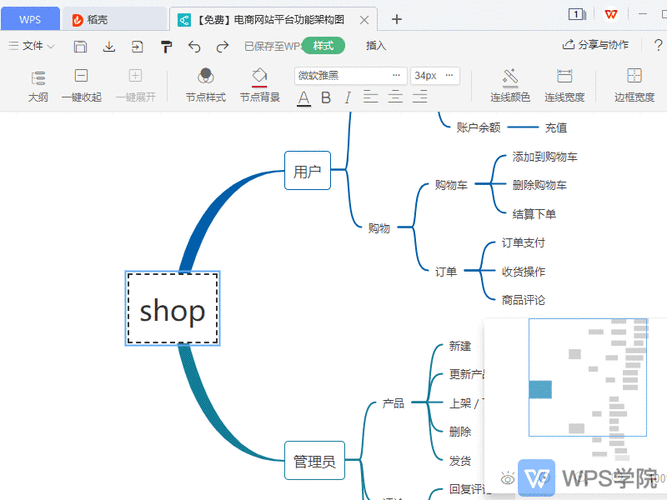Select the 账户余额 node

478,127
